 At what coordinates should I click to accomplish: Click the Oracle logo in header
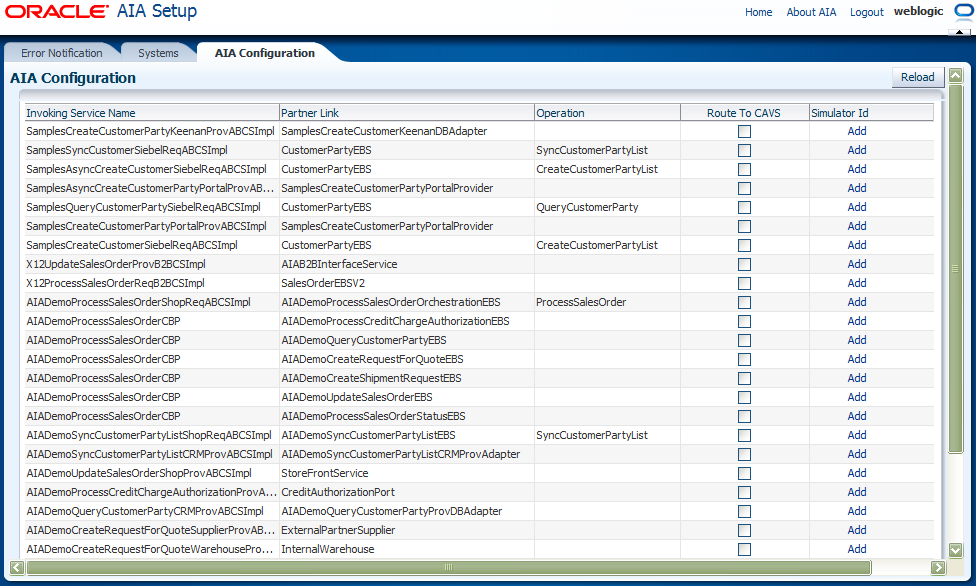coord(57,11)
